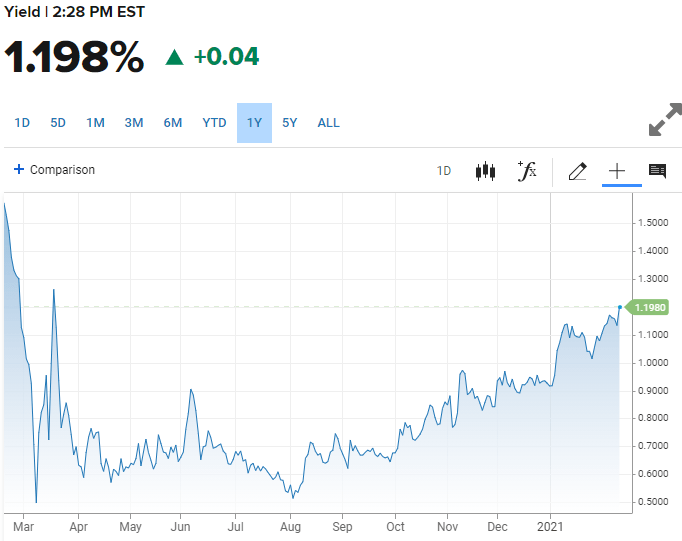Screen dimensions: 682x541
Task: Select the pencil drawing tool
Action: coord(578,171)
